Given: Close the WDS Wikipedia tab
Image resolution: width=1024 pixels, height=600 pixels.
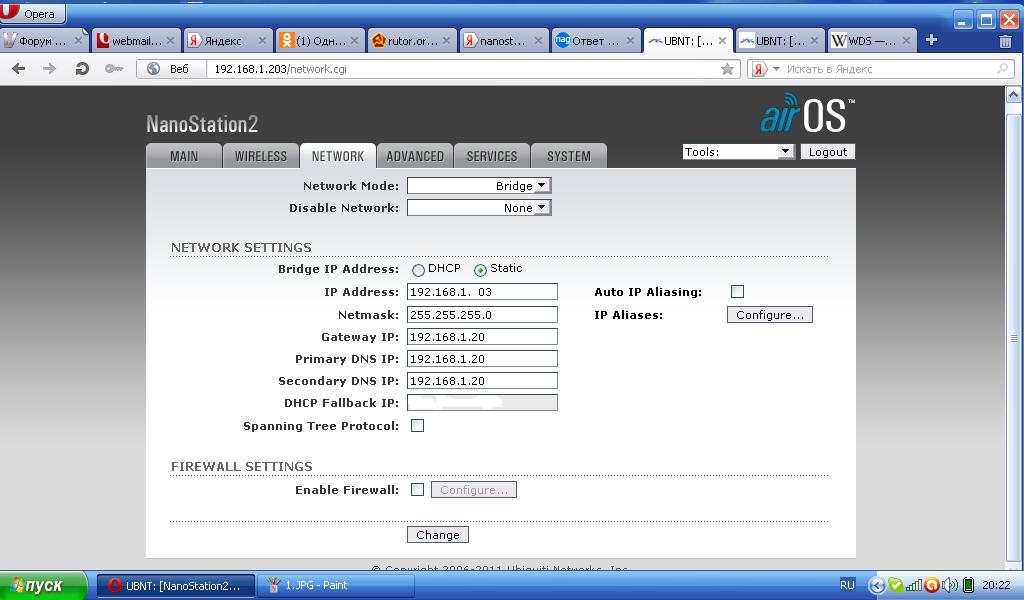Looking at the screenshot, I should coord(906,40).
